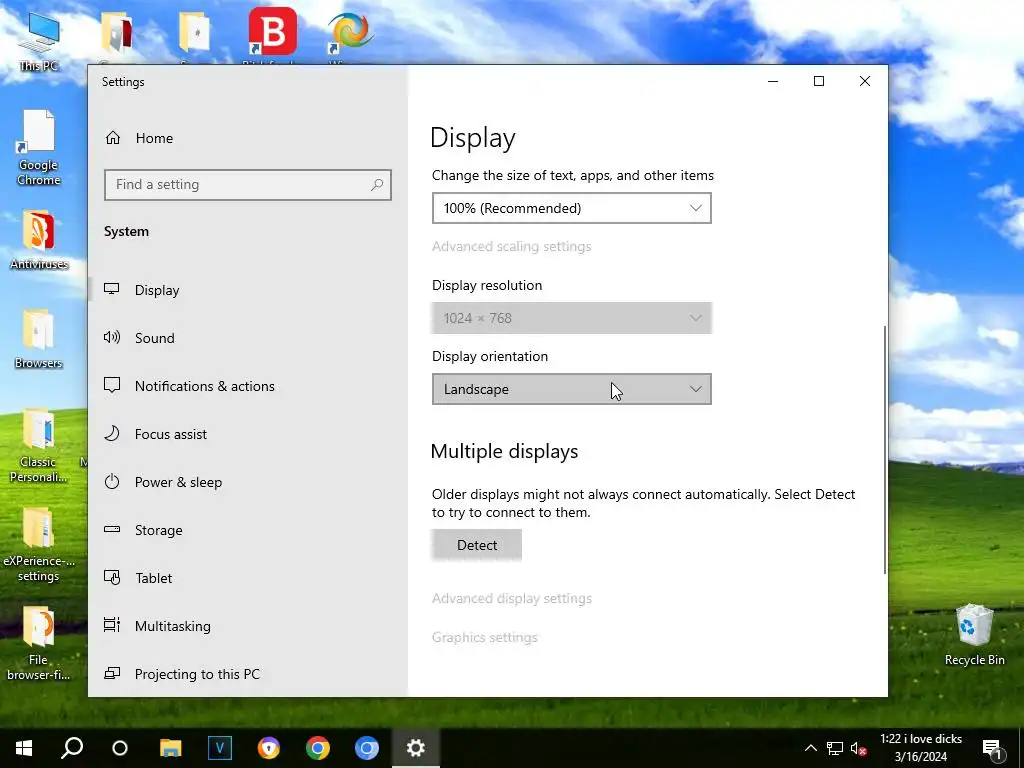Click the Detect button
1024x768 pixels.
pyautogui.click(x=477, y=545)
